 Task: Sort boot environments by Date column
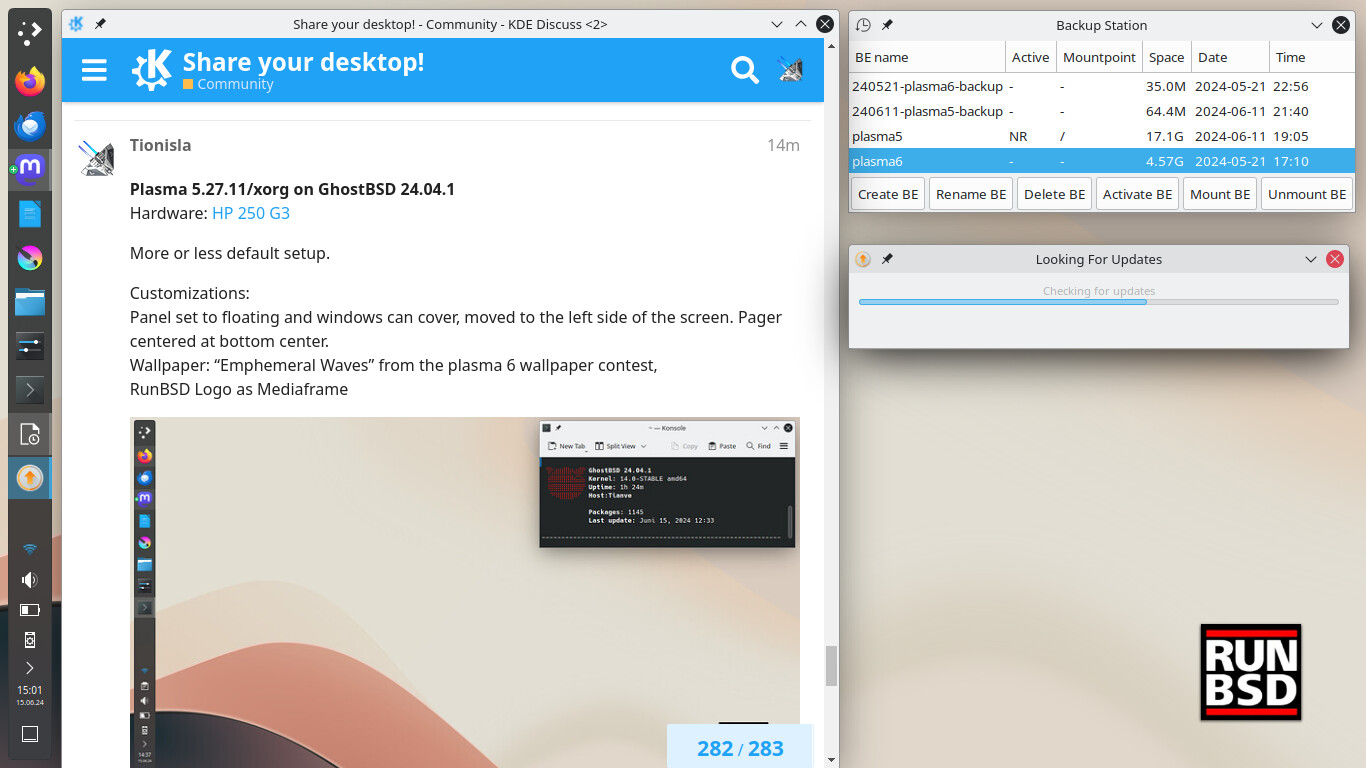point(1228,57)
